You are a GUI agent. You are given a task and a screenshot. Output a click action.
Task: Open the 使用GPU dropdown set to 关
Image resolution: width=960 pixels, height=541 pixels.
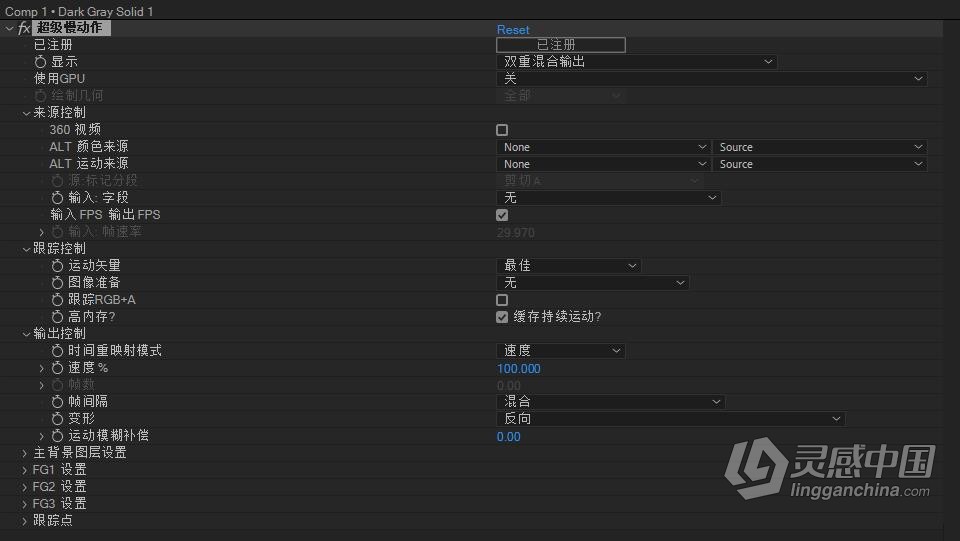[711, 78]
